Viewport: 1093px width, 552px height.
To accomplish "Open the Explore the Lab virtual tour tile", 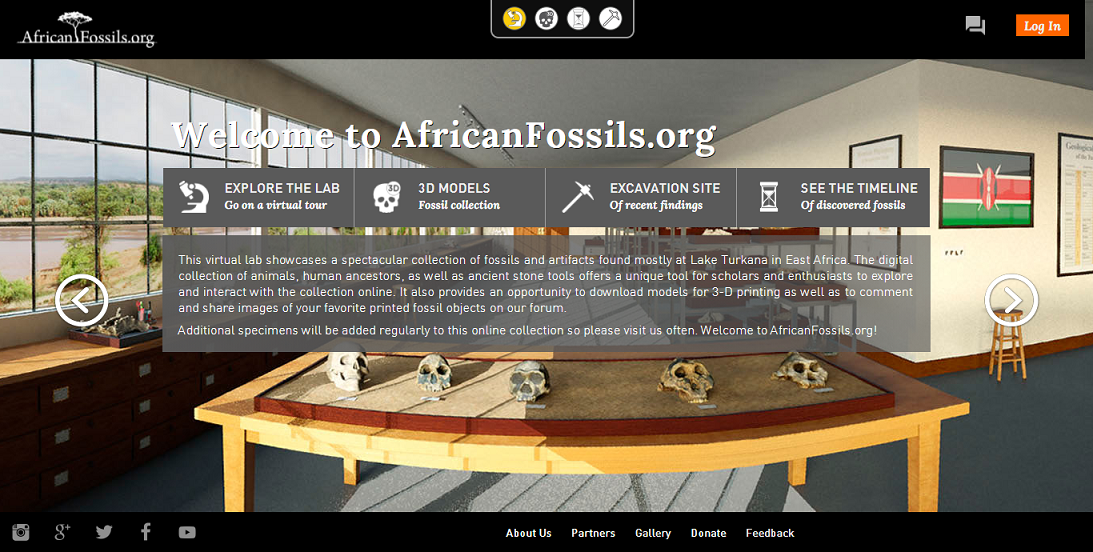I will tap(259, 197).
